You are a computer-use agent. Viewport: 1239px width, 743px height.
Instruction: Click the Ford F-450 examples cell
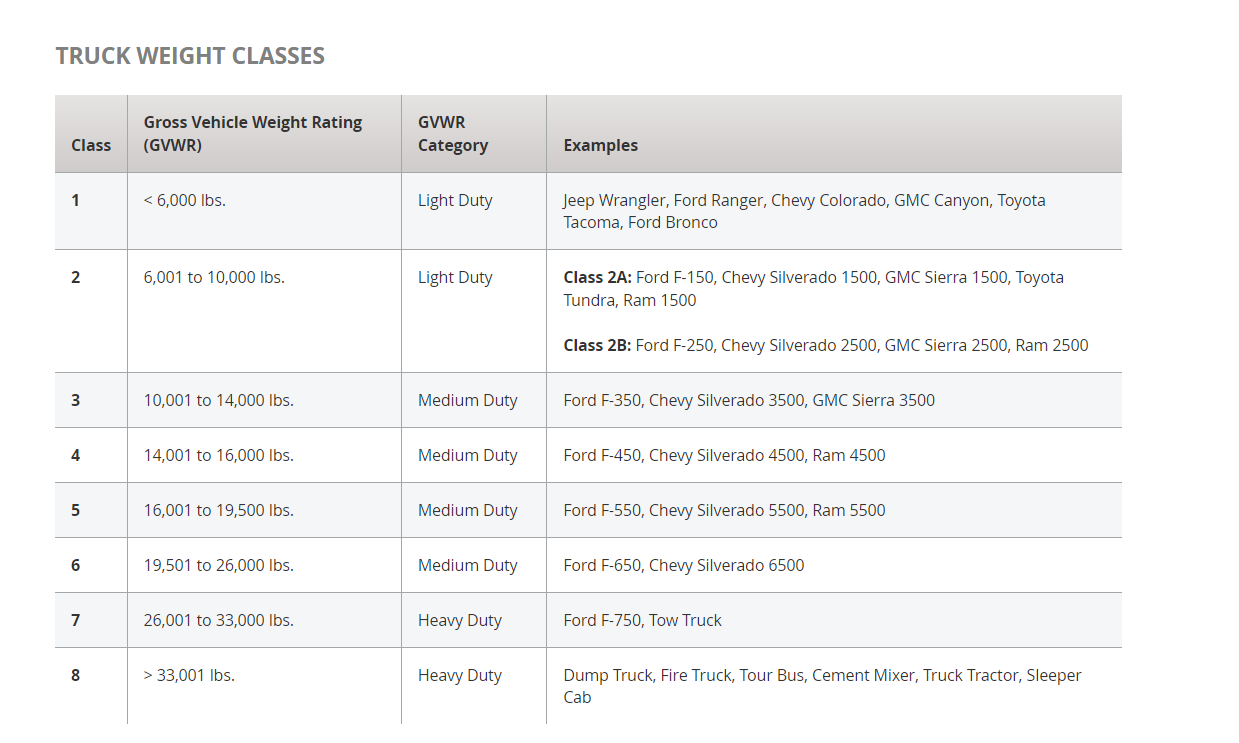[x=724, y=455]
